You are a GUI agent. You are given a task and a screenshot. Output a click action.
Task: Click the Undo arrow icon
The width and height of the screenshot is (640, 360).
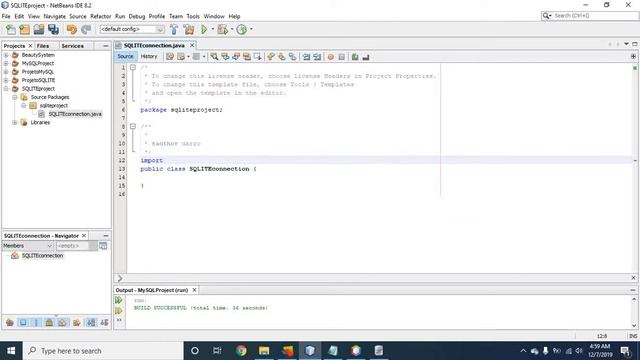point(72,29)
